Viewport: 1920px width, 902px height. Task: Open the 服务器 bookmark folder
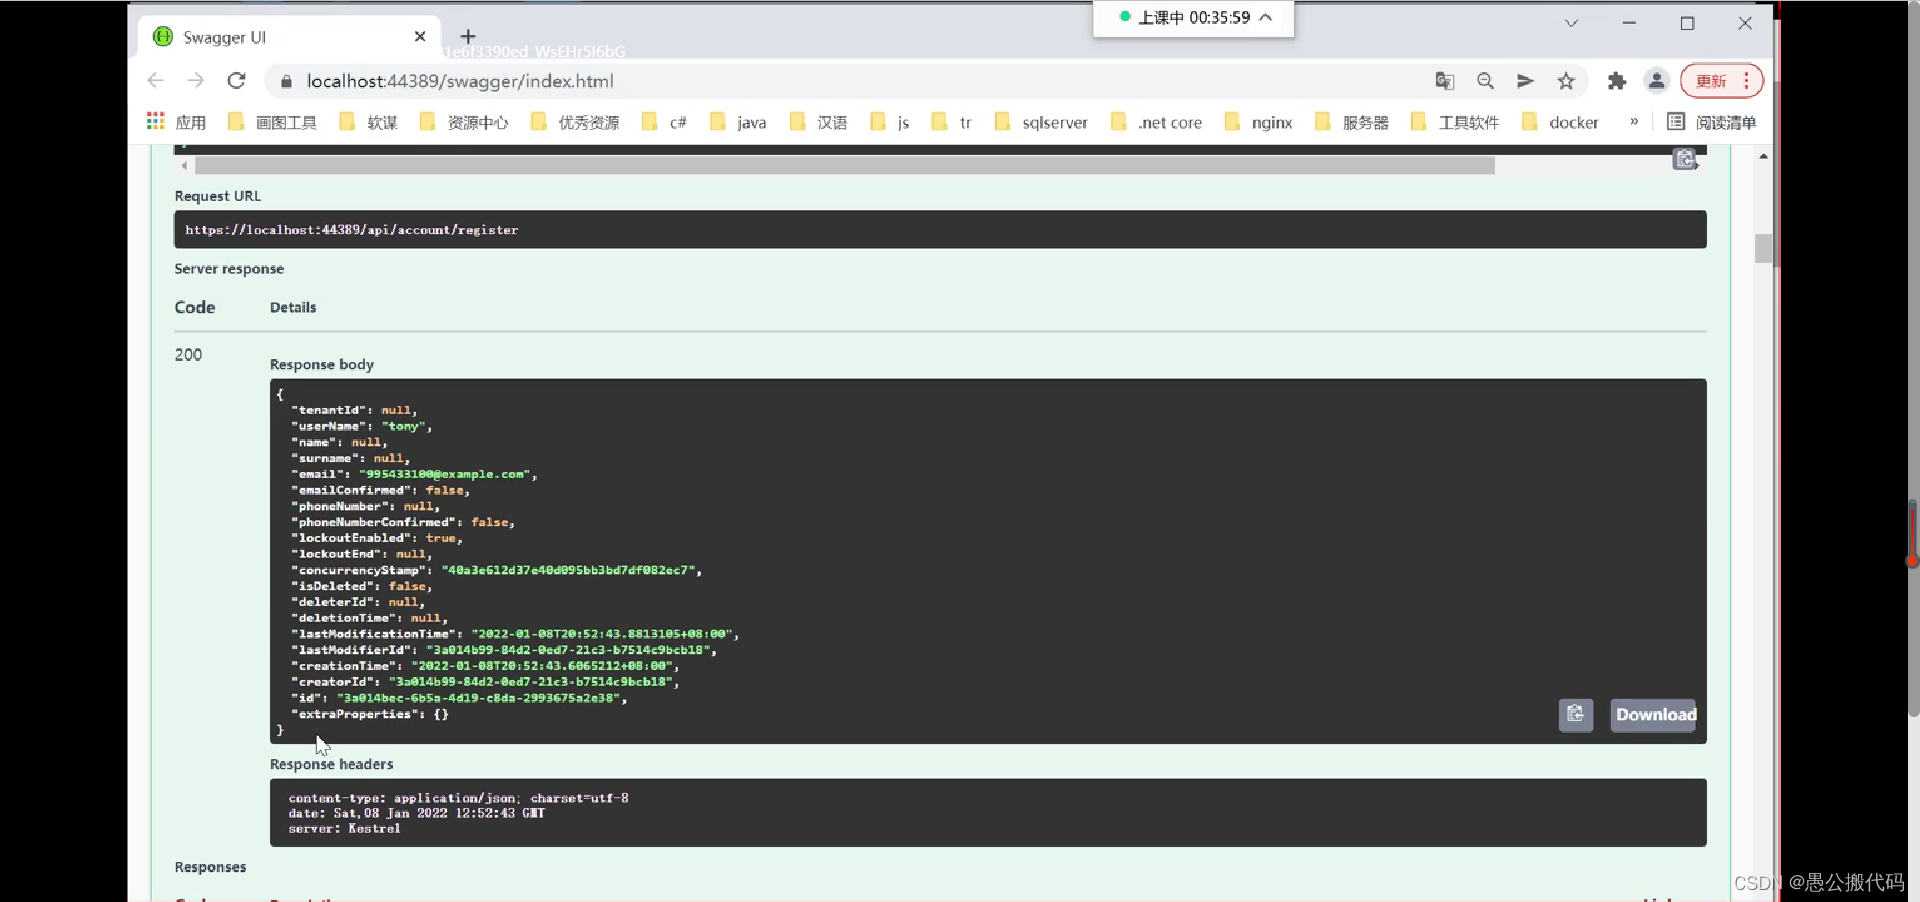(1352, 122)
